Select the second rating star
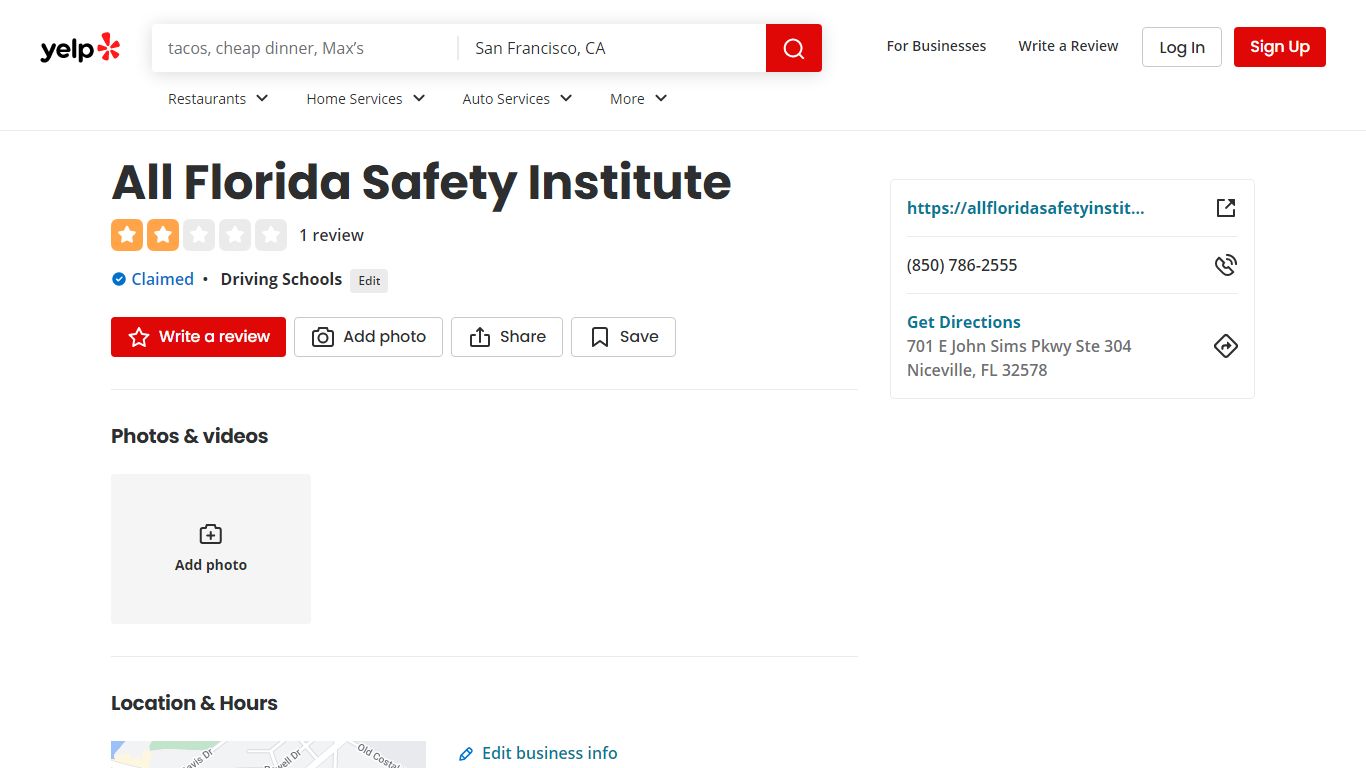 pyautogui.click(x=163, y=235)
